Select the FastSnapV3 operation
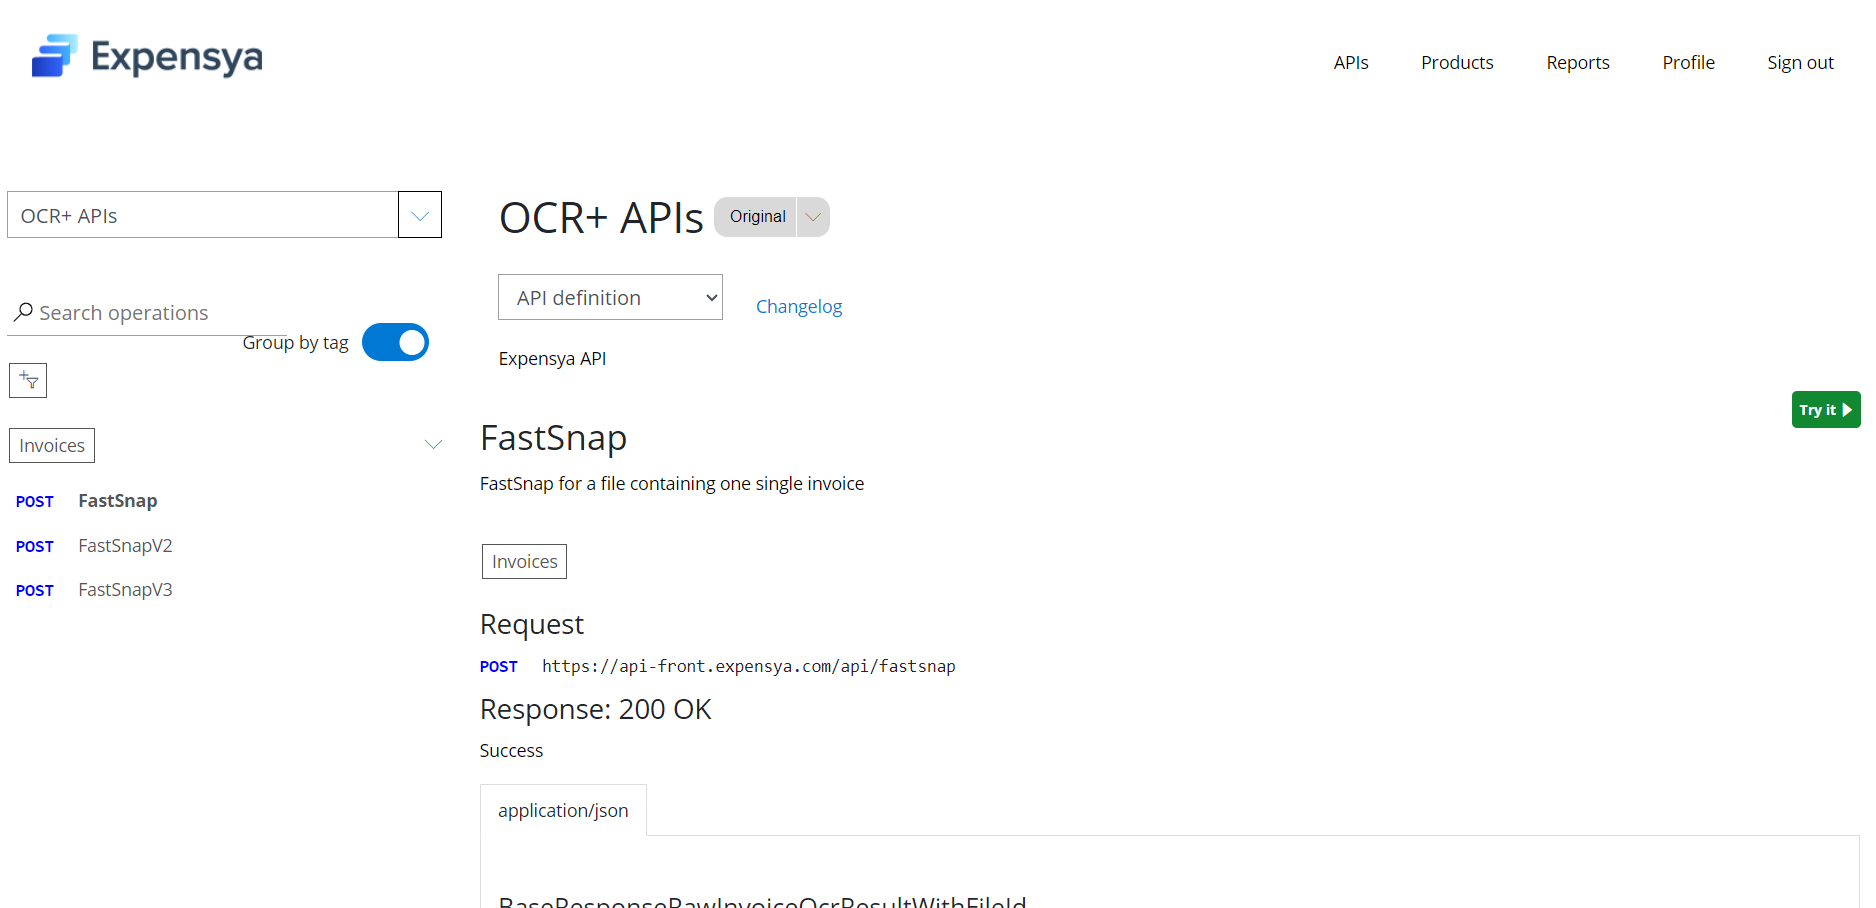Image resolution: width=1876 pixels, height=908 pixels. click(125, 590)
